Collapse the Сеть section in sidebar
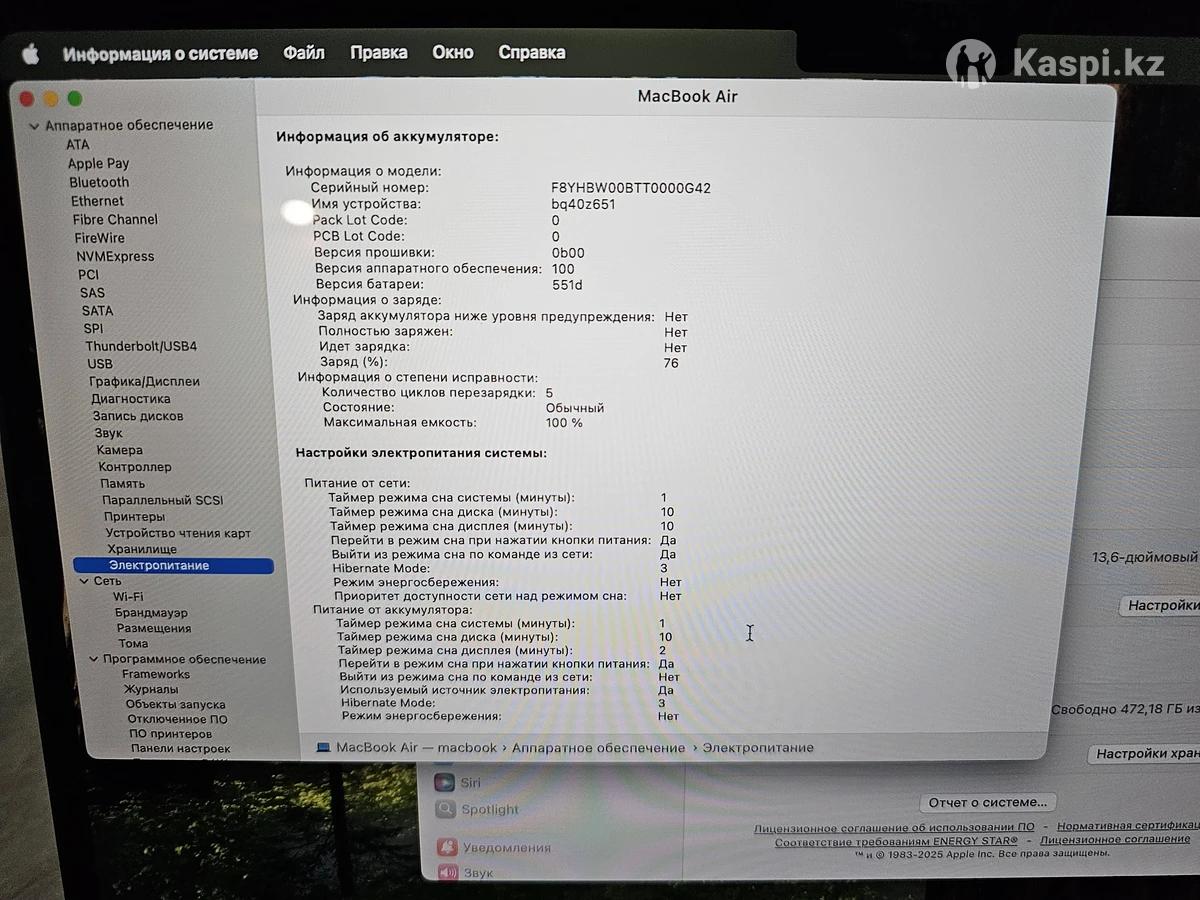The width and height of the screenshot is (1200, 900). pos(84,581)
